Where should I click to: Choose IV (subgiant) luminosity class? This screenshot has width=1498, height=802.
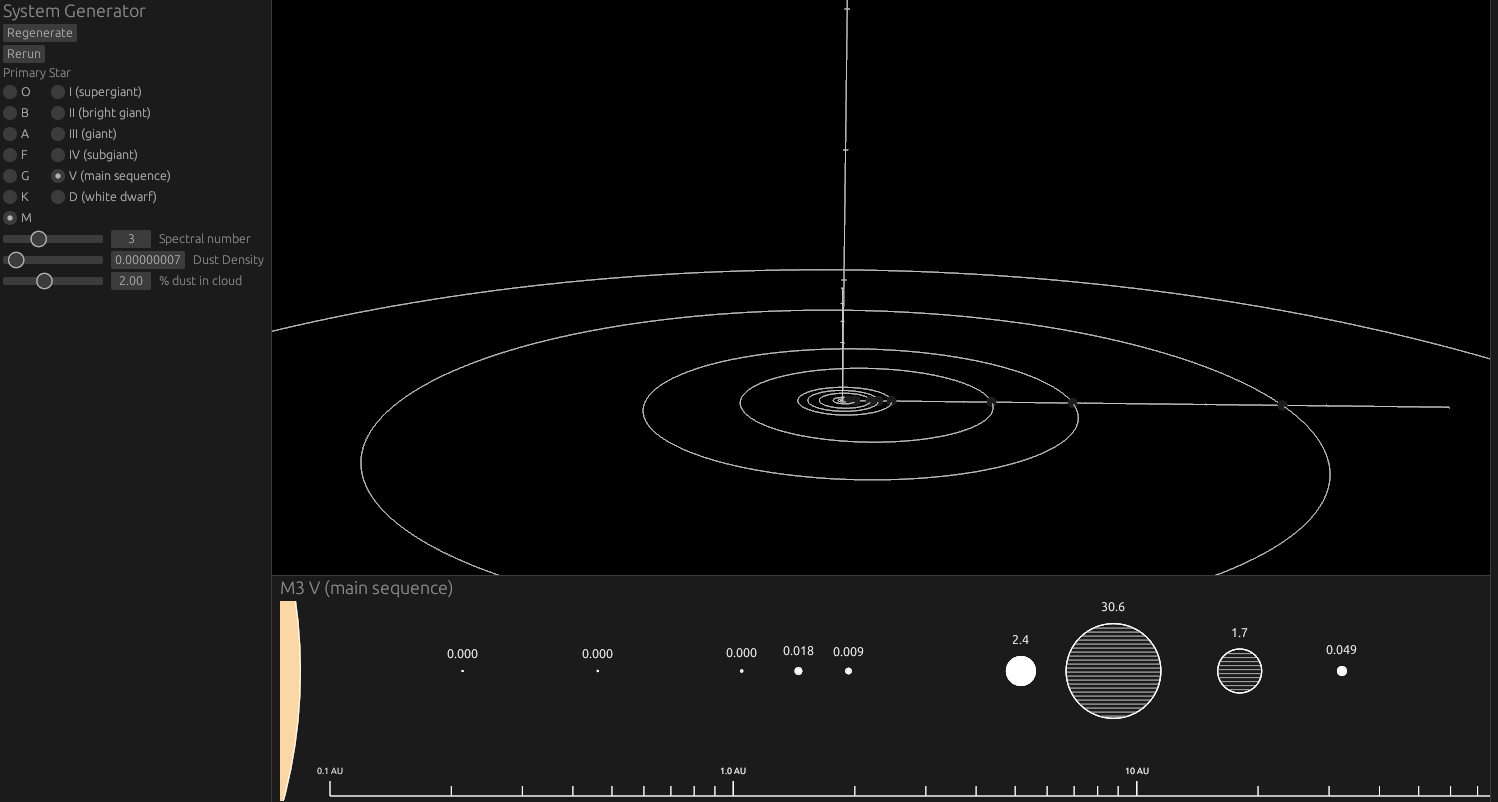58,154
